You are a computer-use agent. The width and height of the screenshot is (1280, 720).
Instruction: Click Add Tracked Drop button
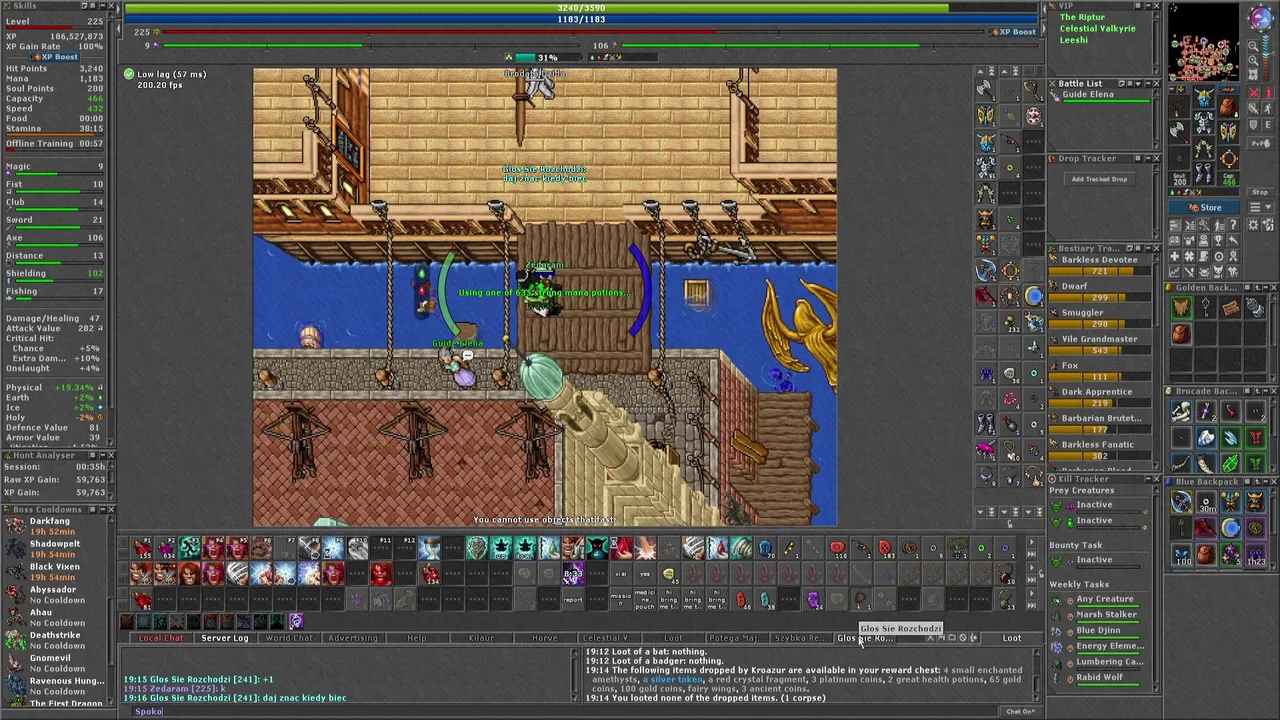pos(1099,180)
